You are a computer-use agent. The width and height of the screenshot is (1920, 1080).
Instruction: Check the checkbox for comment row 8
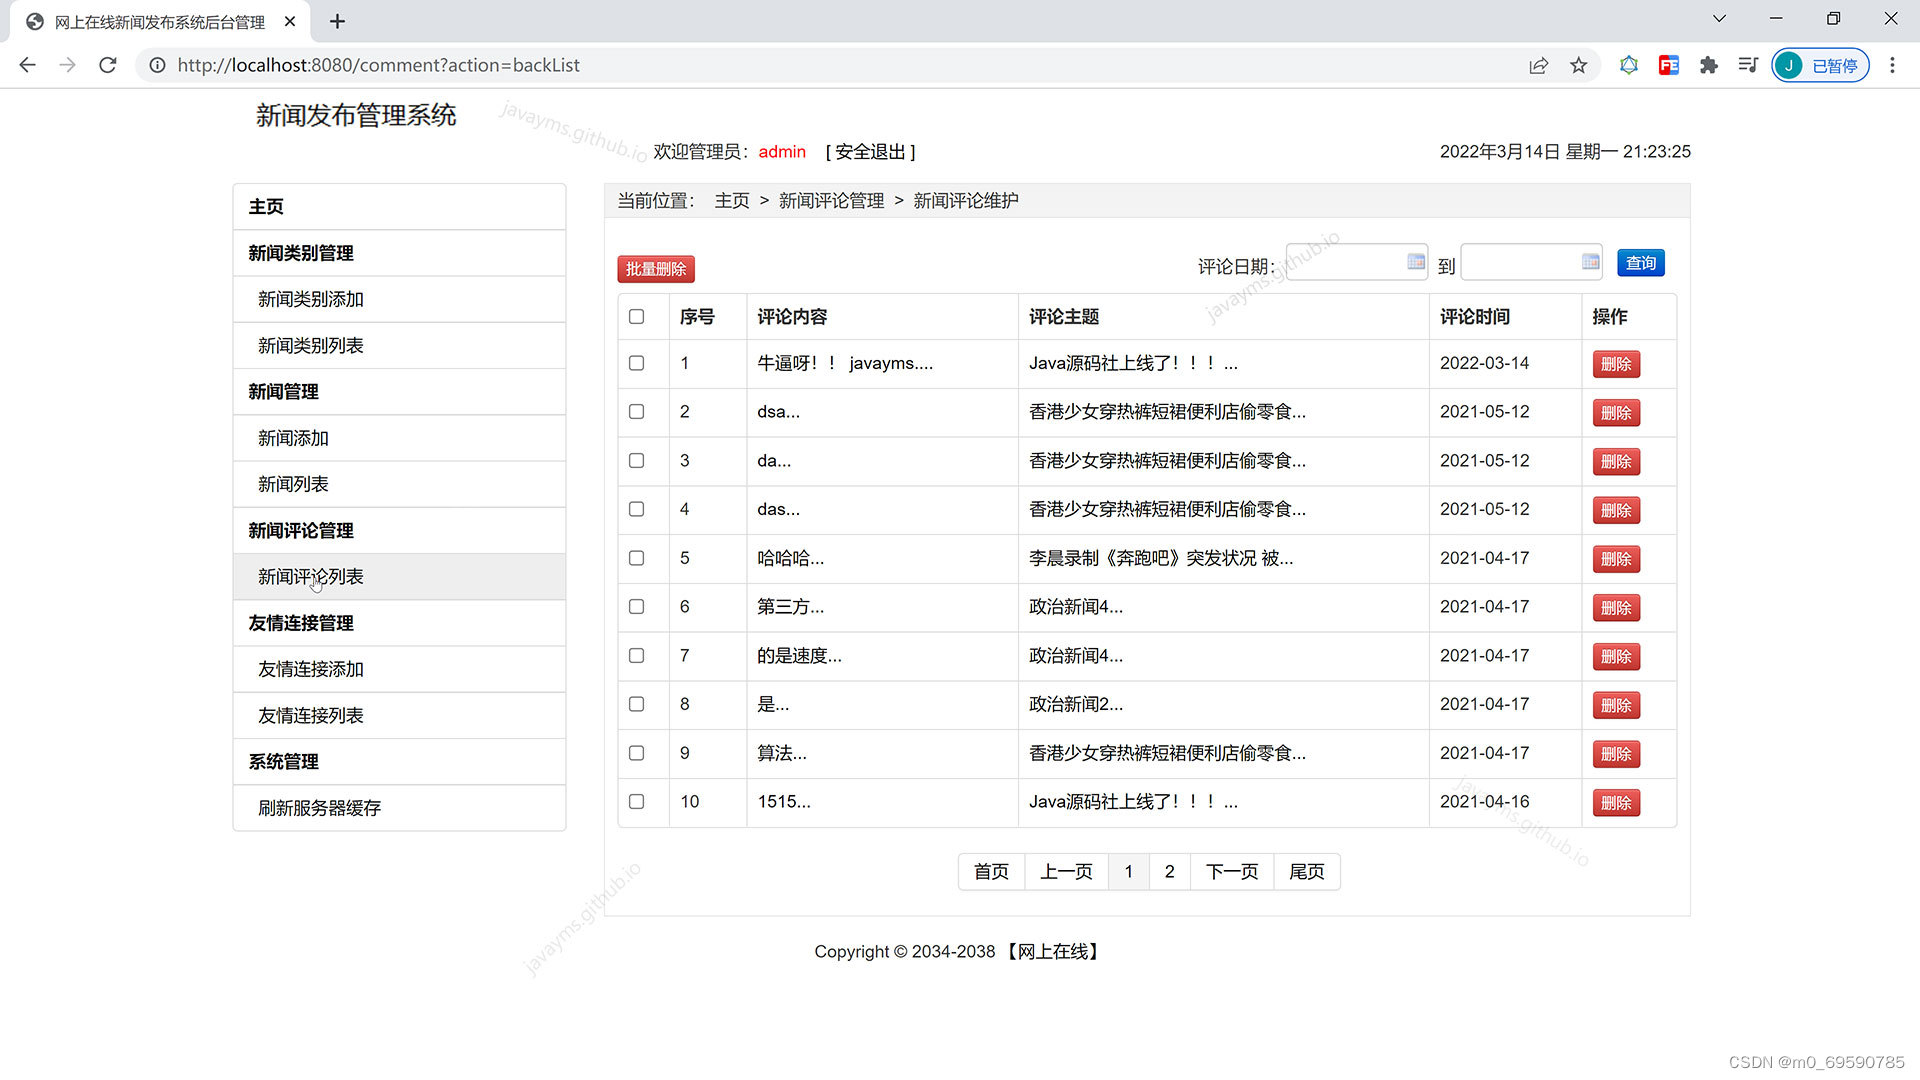click(x=636, y=704)
